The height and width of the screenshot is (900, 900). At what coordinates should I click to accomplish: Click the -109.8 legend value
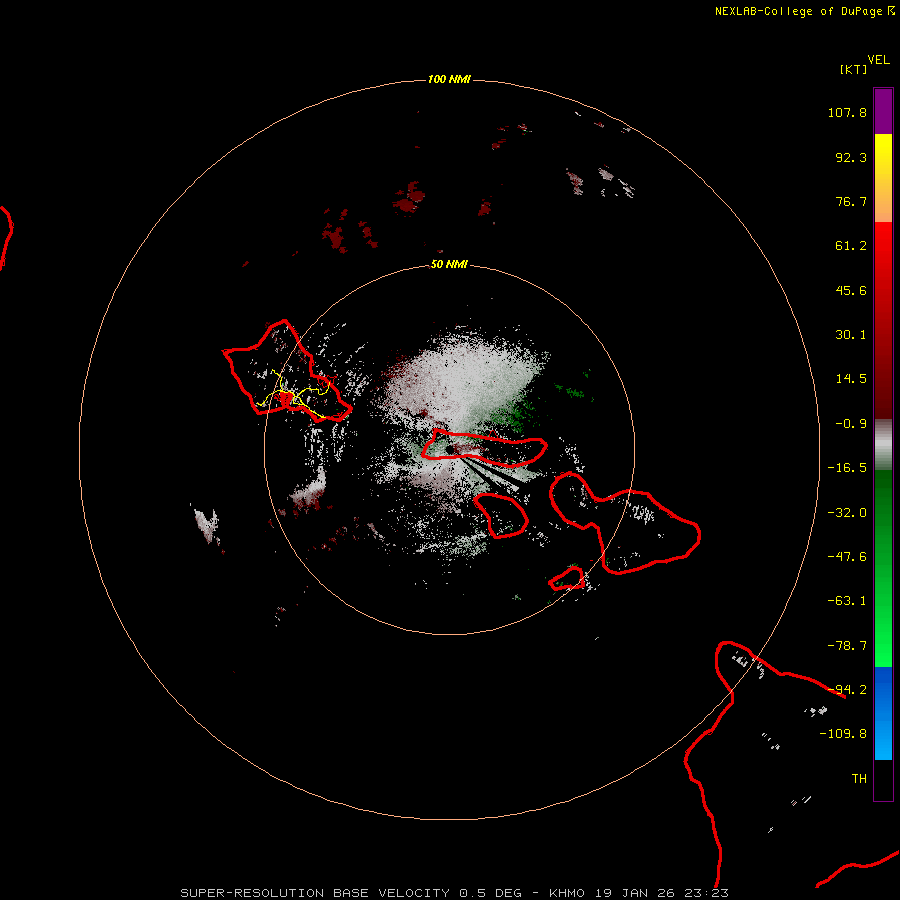[843, 734]
